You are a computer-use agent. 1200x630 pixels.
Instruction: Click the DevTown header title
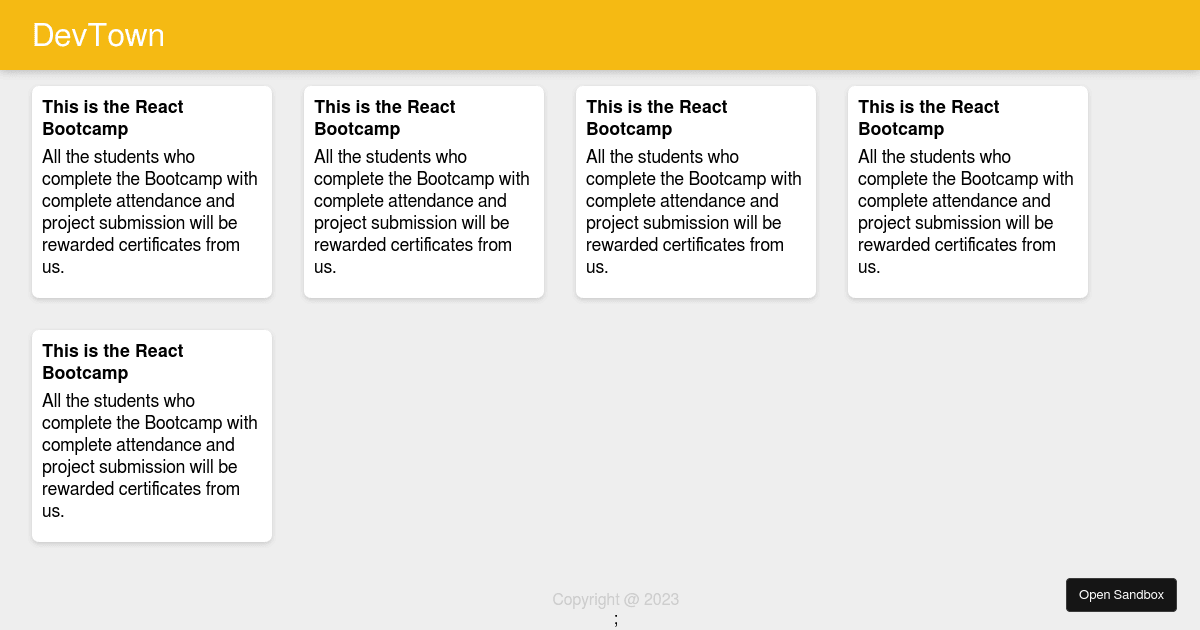pyautogui.click(x=98, y=35)
